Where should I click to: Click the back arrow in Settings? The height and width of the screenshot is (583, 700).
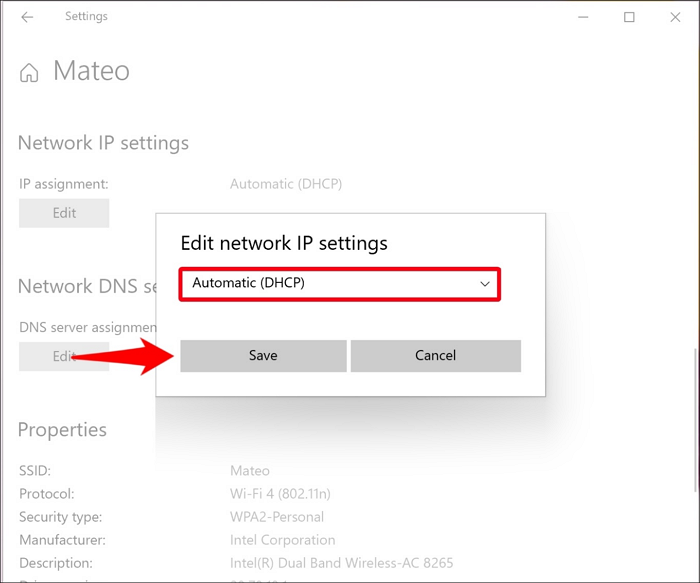tap(27, 17)
